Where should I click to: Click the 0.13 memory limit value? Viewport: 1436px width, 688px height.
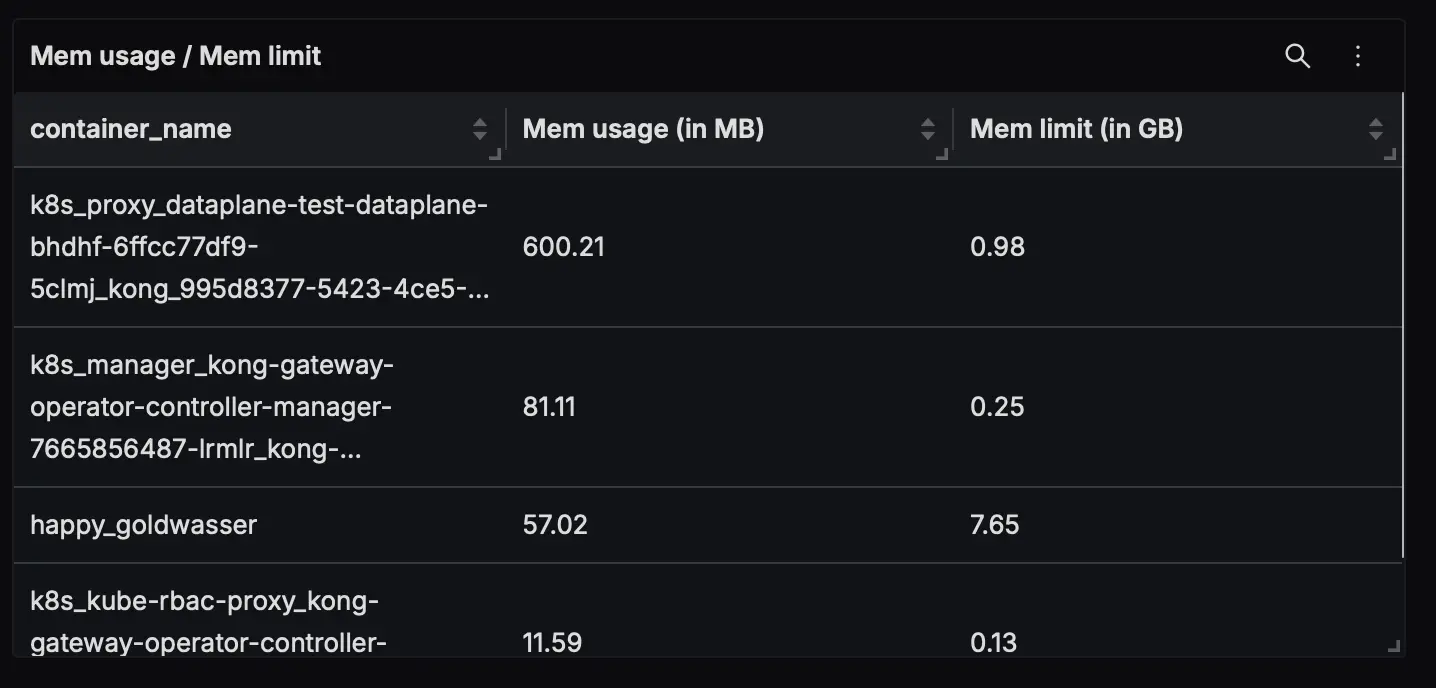coord(993,642)
